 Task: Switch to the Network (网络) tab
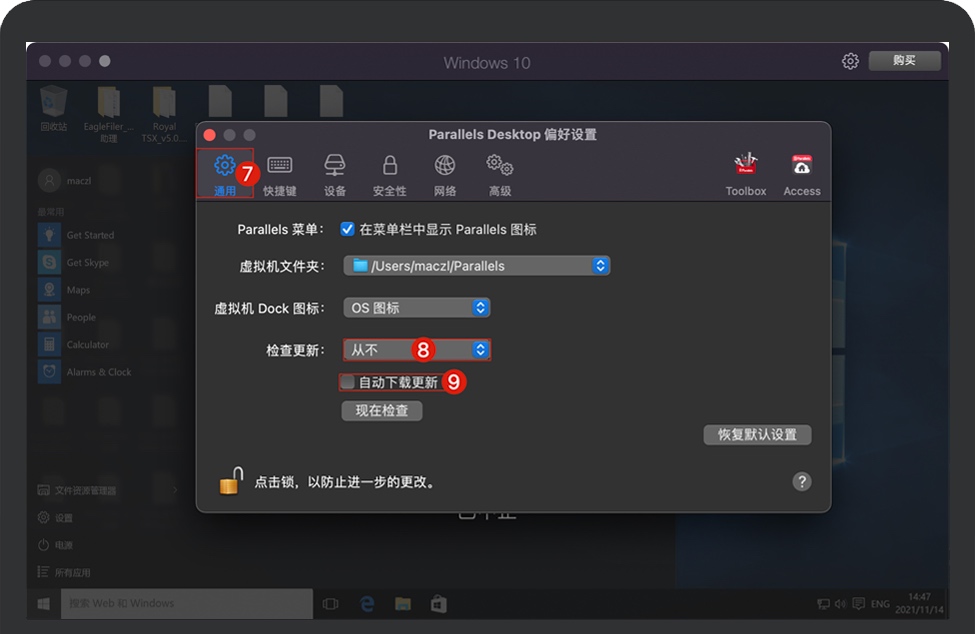tap(445, 175)
